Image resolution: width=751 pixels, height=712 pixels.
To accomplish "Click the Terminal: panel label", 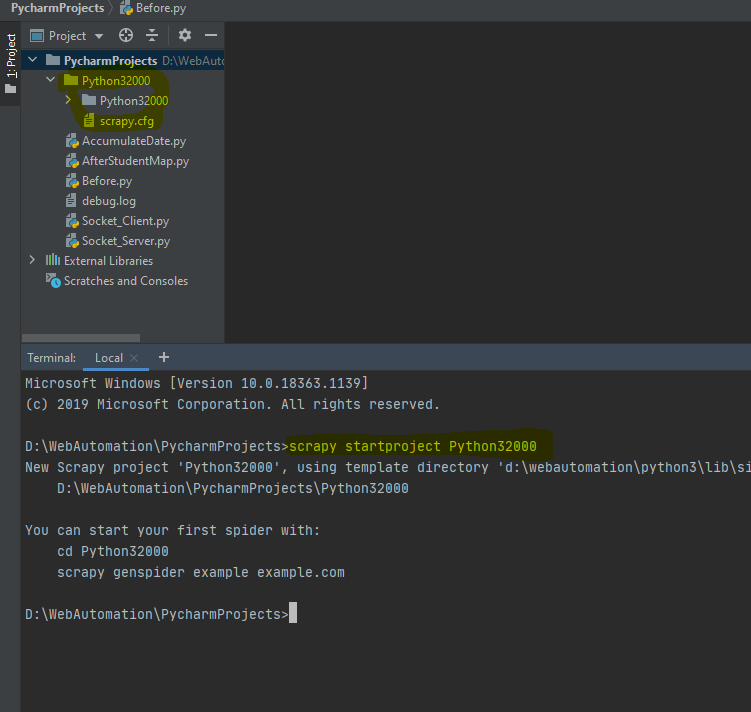I will tap(51, 358).
